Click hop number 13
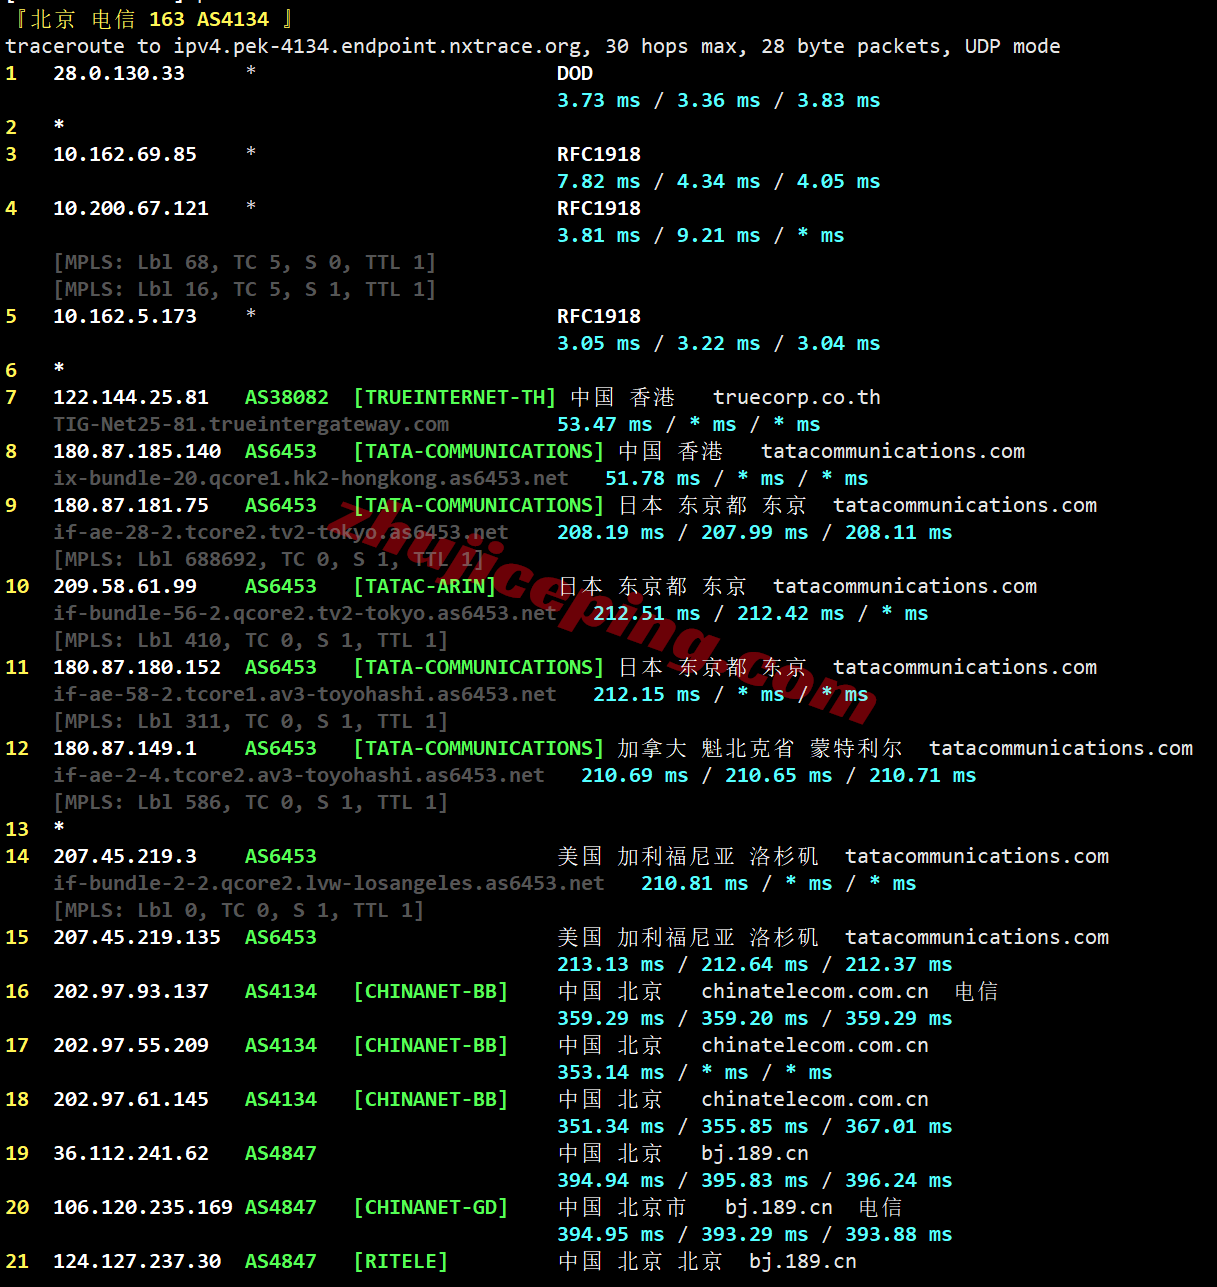This screenshot has height=1287, width=1217. tap(17, 829)
